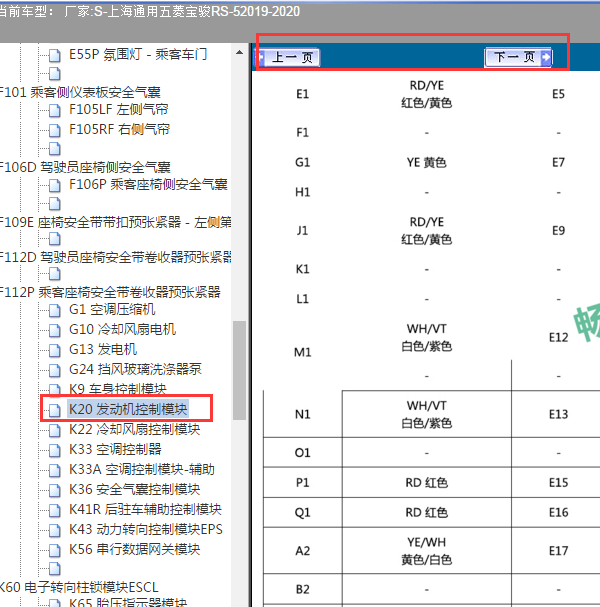Screen dimensions: 600x607
Task: Select F105RF 右侧气帘 in the tree
Action: pos(119,129)
